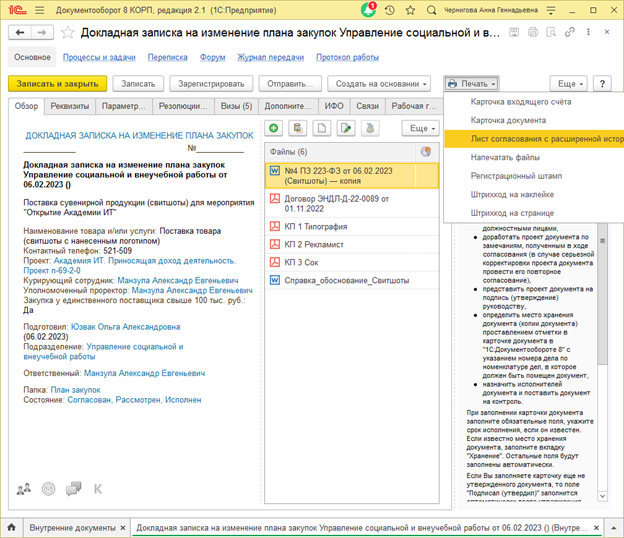Expand the Еще menu above files list
624x538 pixels.
point(419,128)
